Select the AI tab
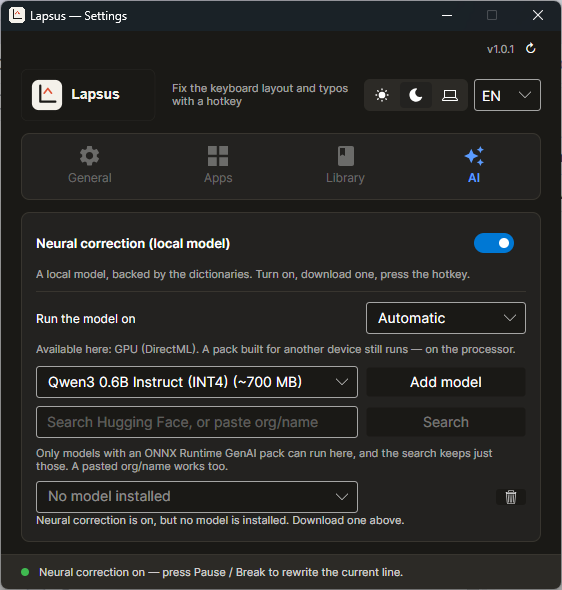The width and height of the screenshot is (562, 590). click(x=474, y=166)
